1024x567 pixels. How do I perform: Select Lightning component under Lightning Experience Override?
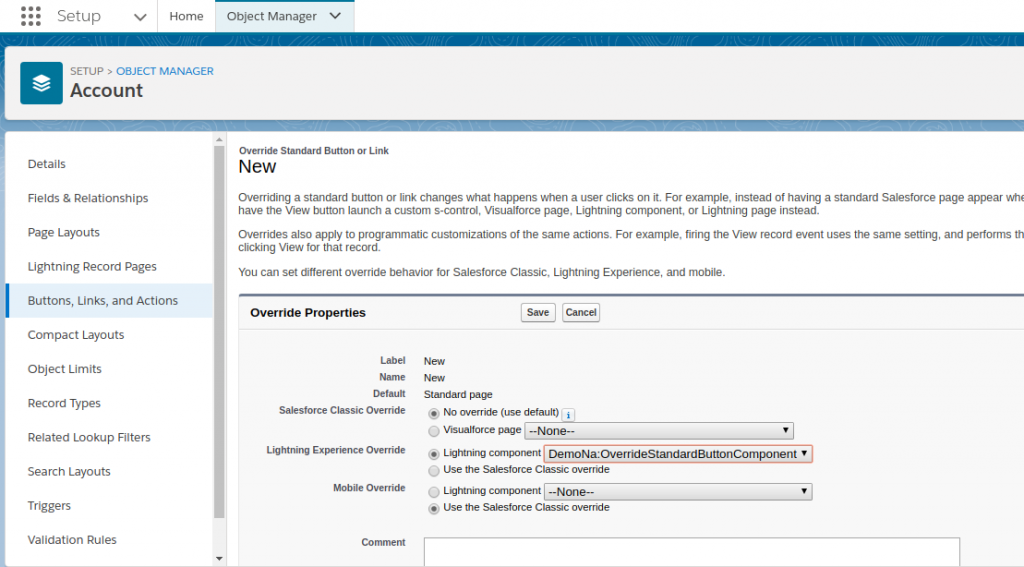434,454
